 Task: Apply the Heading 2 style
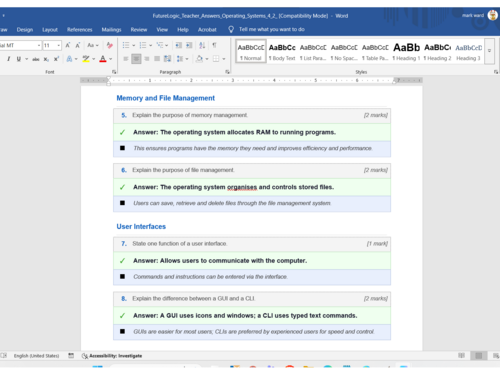[x=437, y=51]
